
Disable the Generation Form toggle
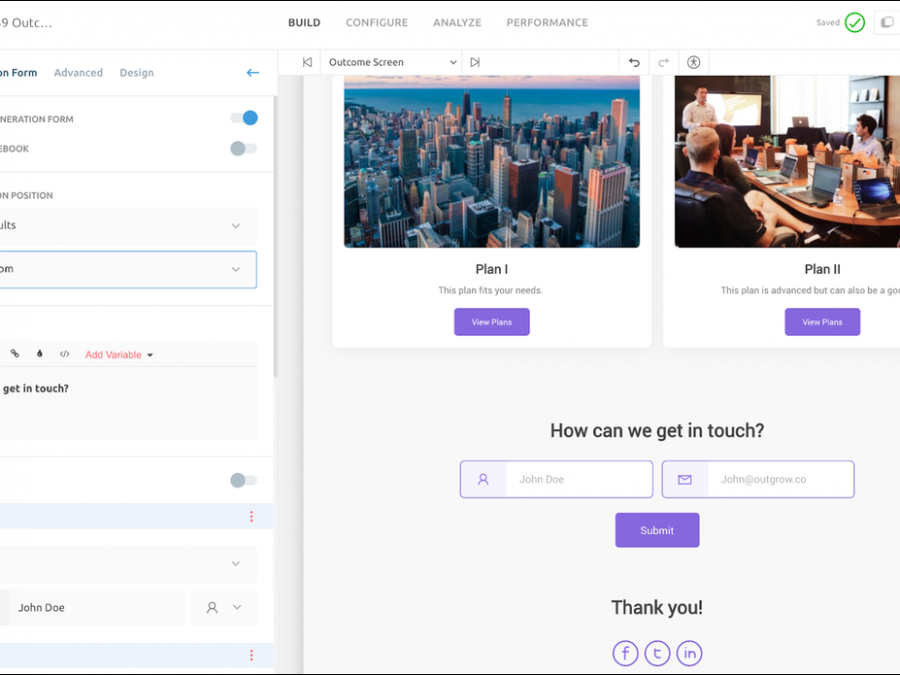coord(243,118)
